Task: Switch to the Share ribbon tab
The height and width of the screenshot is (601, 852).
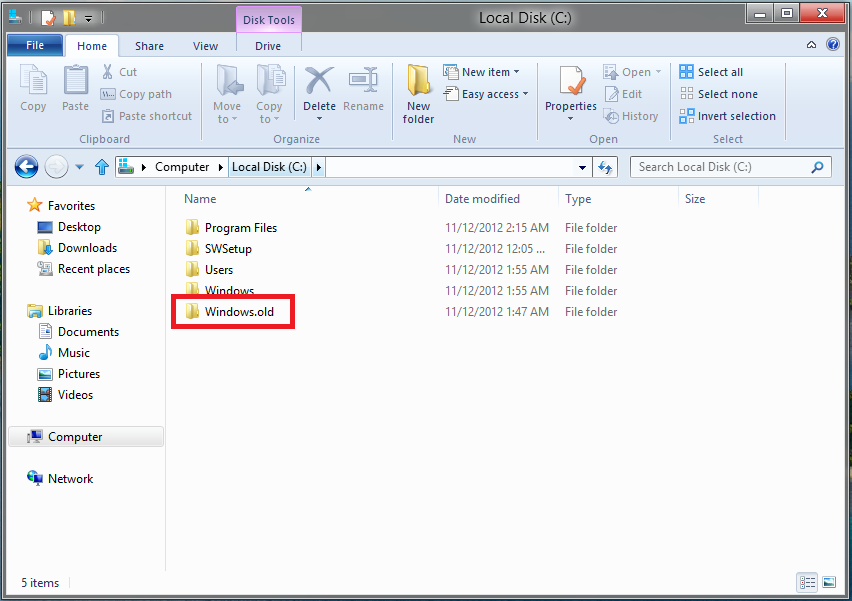Action: pos(149,46)
